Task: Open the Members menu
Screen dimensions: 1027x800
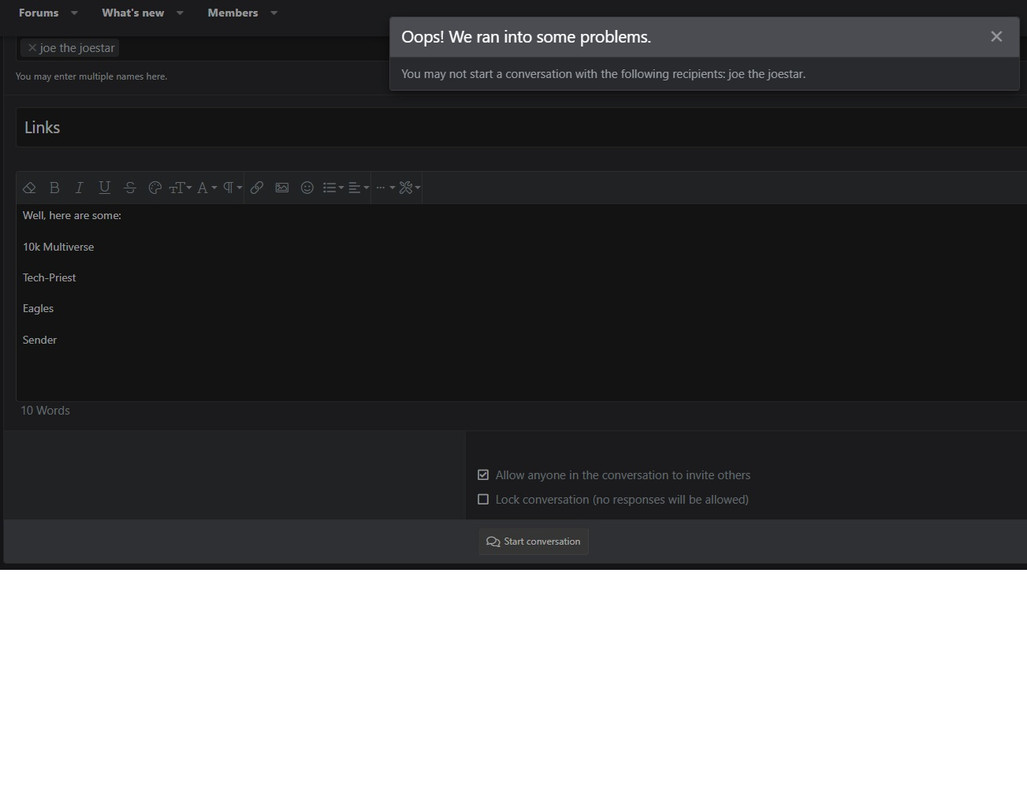Action: [233, 12]
